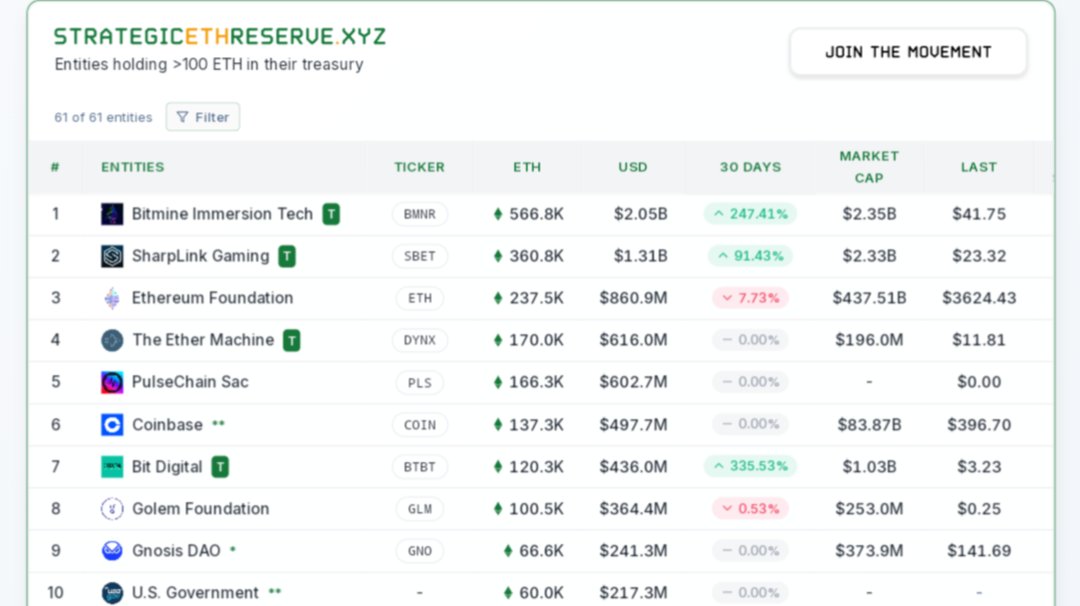Click the $437.51B market cap value
The image size is (1080, 606).
[x=869, y=298]
